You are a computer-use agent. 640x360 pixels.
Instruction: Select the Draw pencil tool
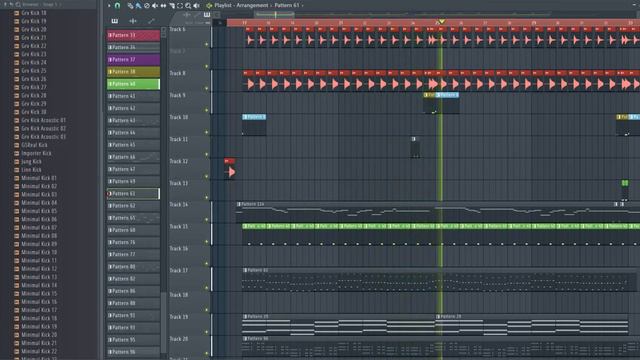[x=130, y=6]
